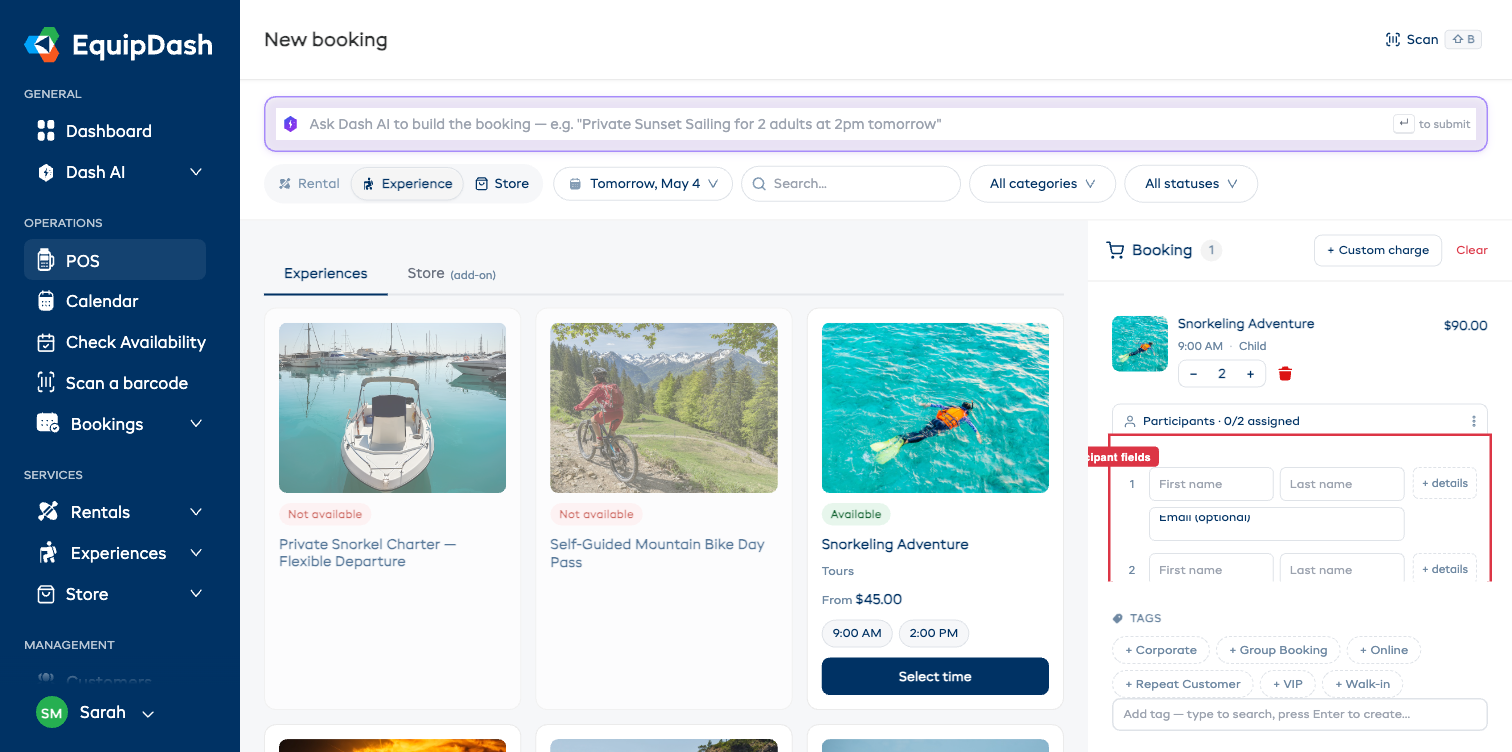Viewport: 1512px width, 752px height.
Task: Click the Scan button in header
Action: (x=1432, y=40)
